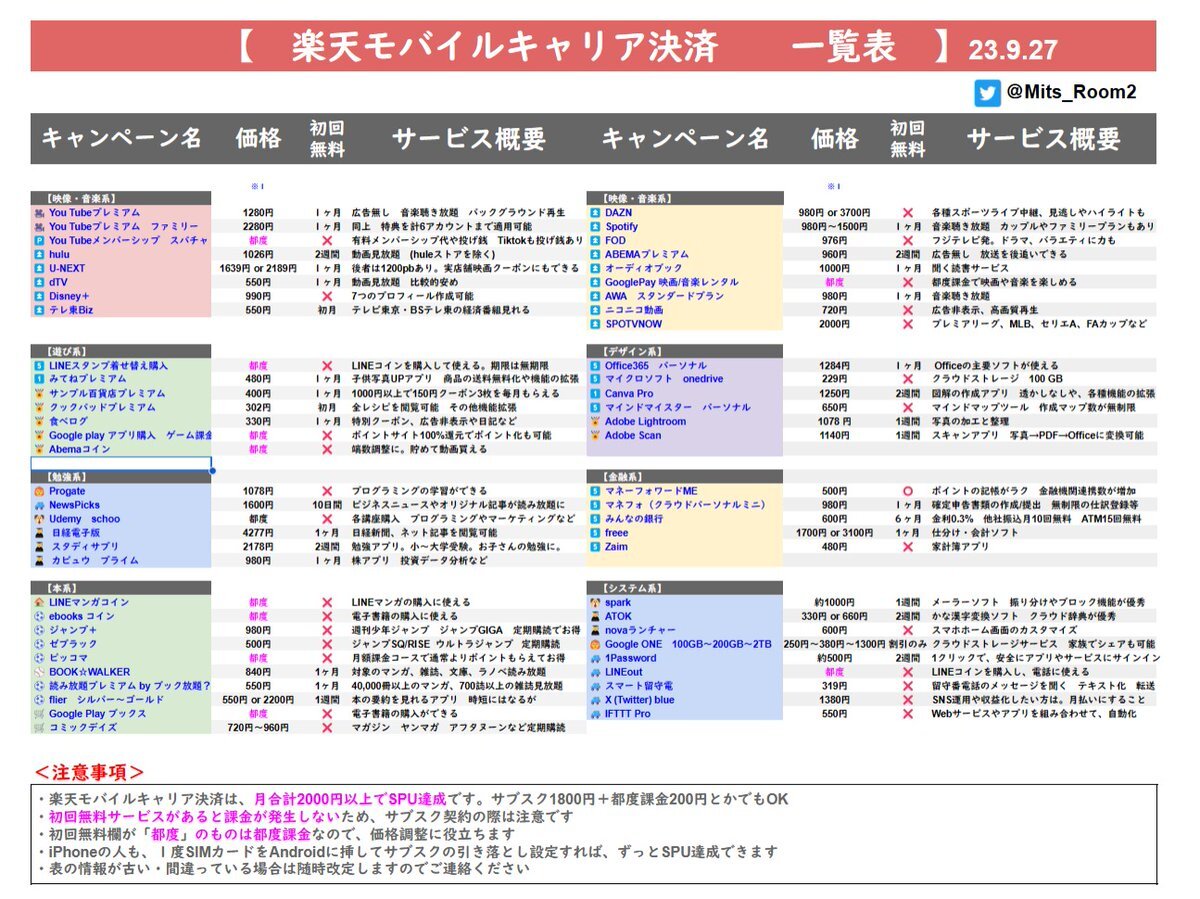Click the icon beside DAZN

click(x=594, y=213)
